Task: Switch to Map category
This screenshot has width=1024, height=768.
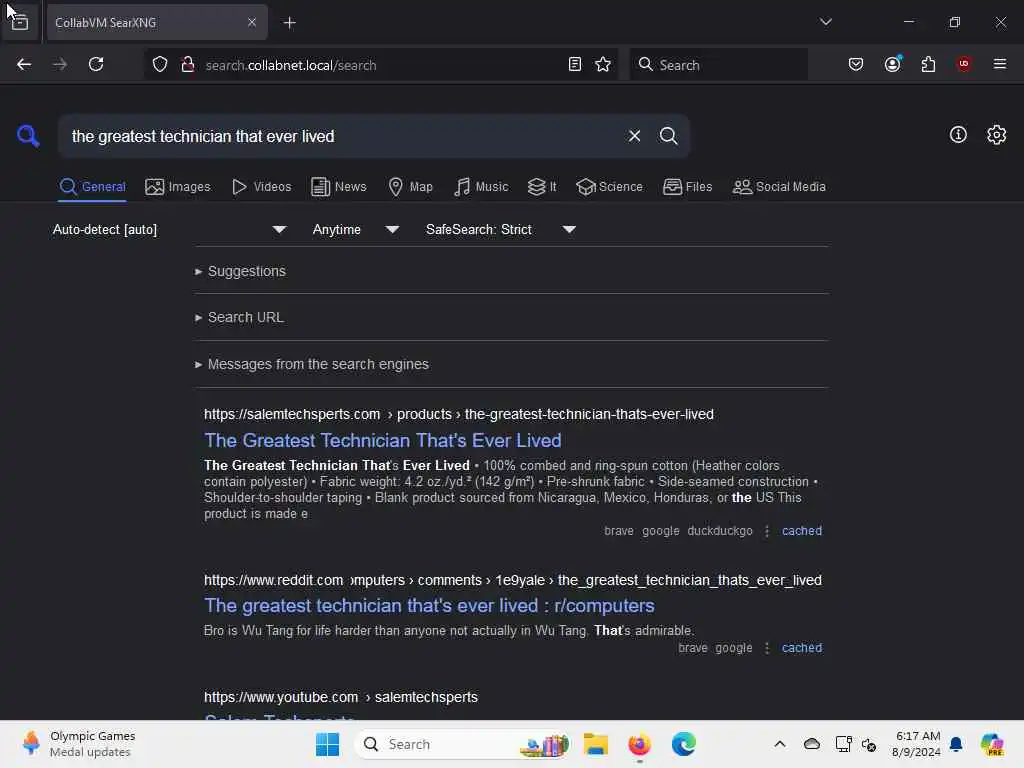Action: [x=410, y=187]
